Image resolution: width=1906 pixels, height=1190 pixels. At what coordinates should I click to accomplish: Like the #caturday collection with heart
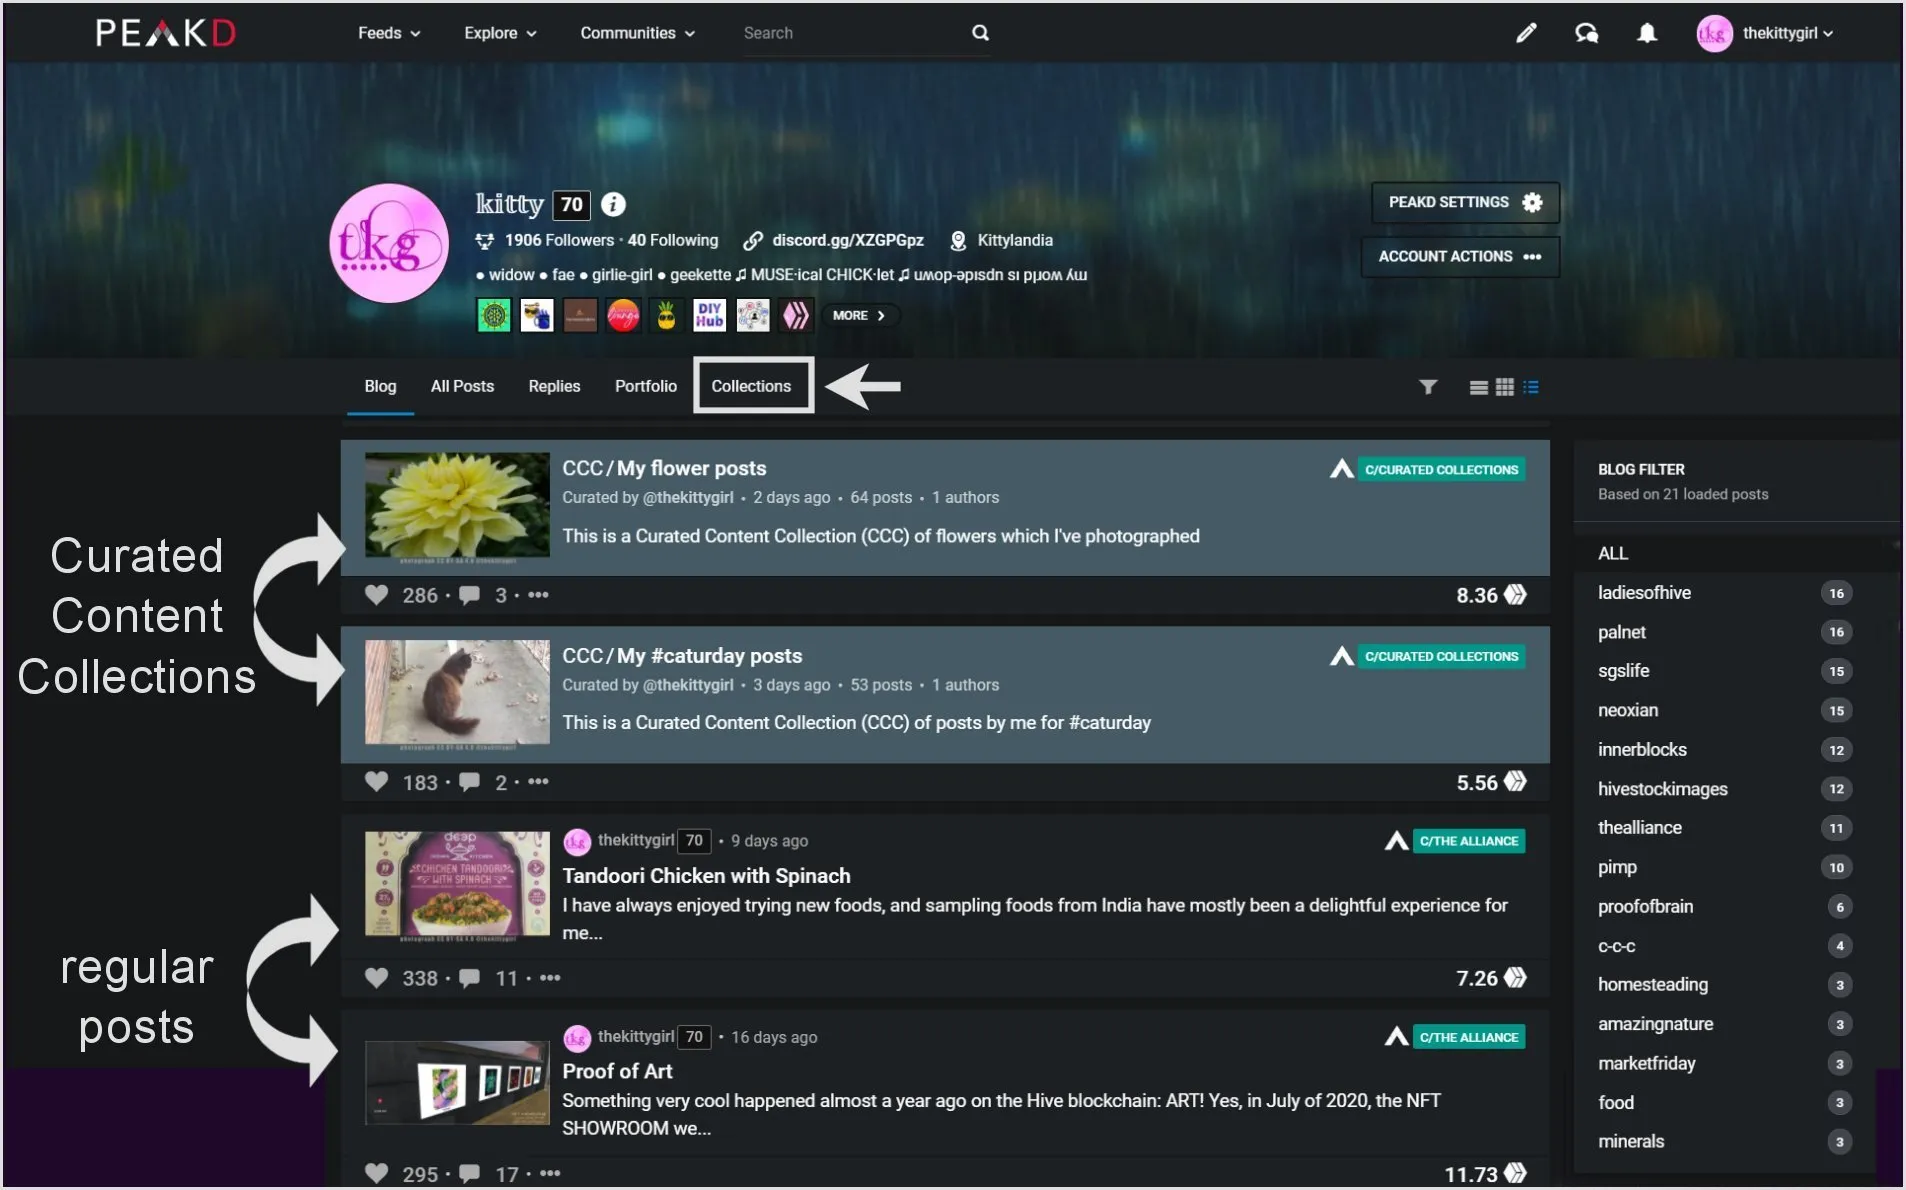(x=376, y=782)
